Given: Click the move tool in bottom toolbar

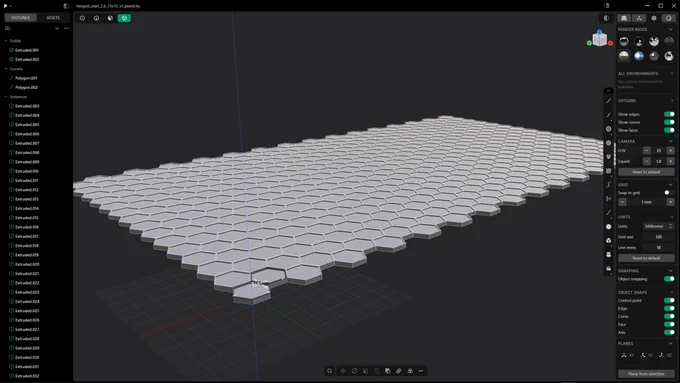Looking at the screenshot, I should pyautogui.click(x=343, y=371).
